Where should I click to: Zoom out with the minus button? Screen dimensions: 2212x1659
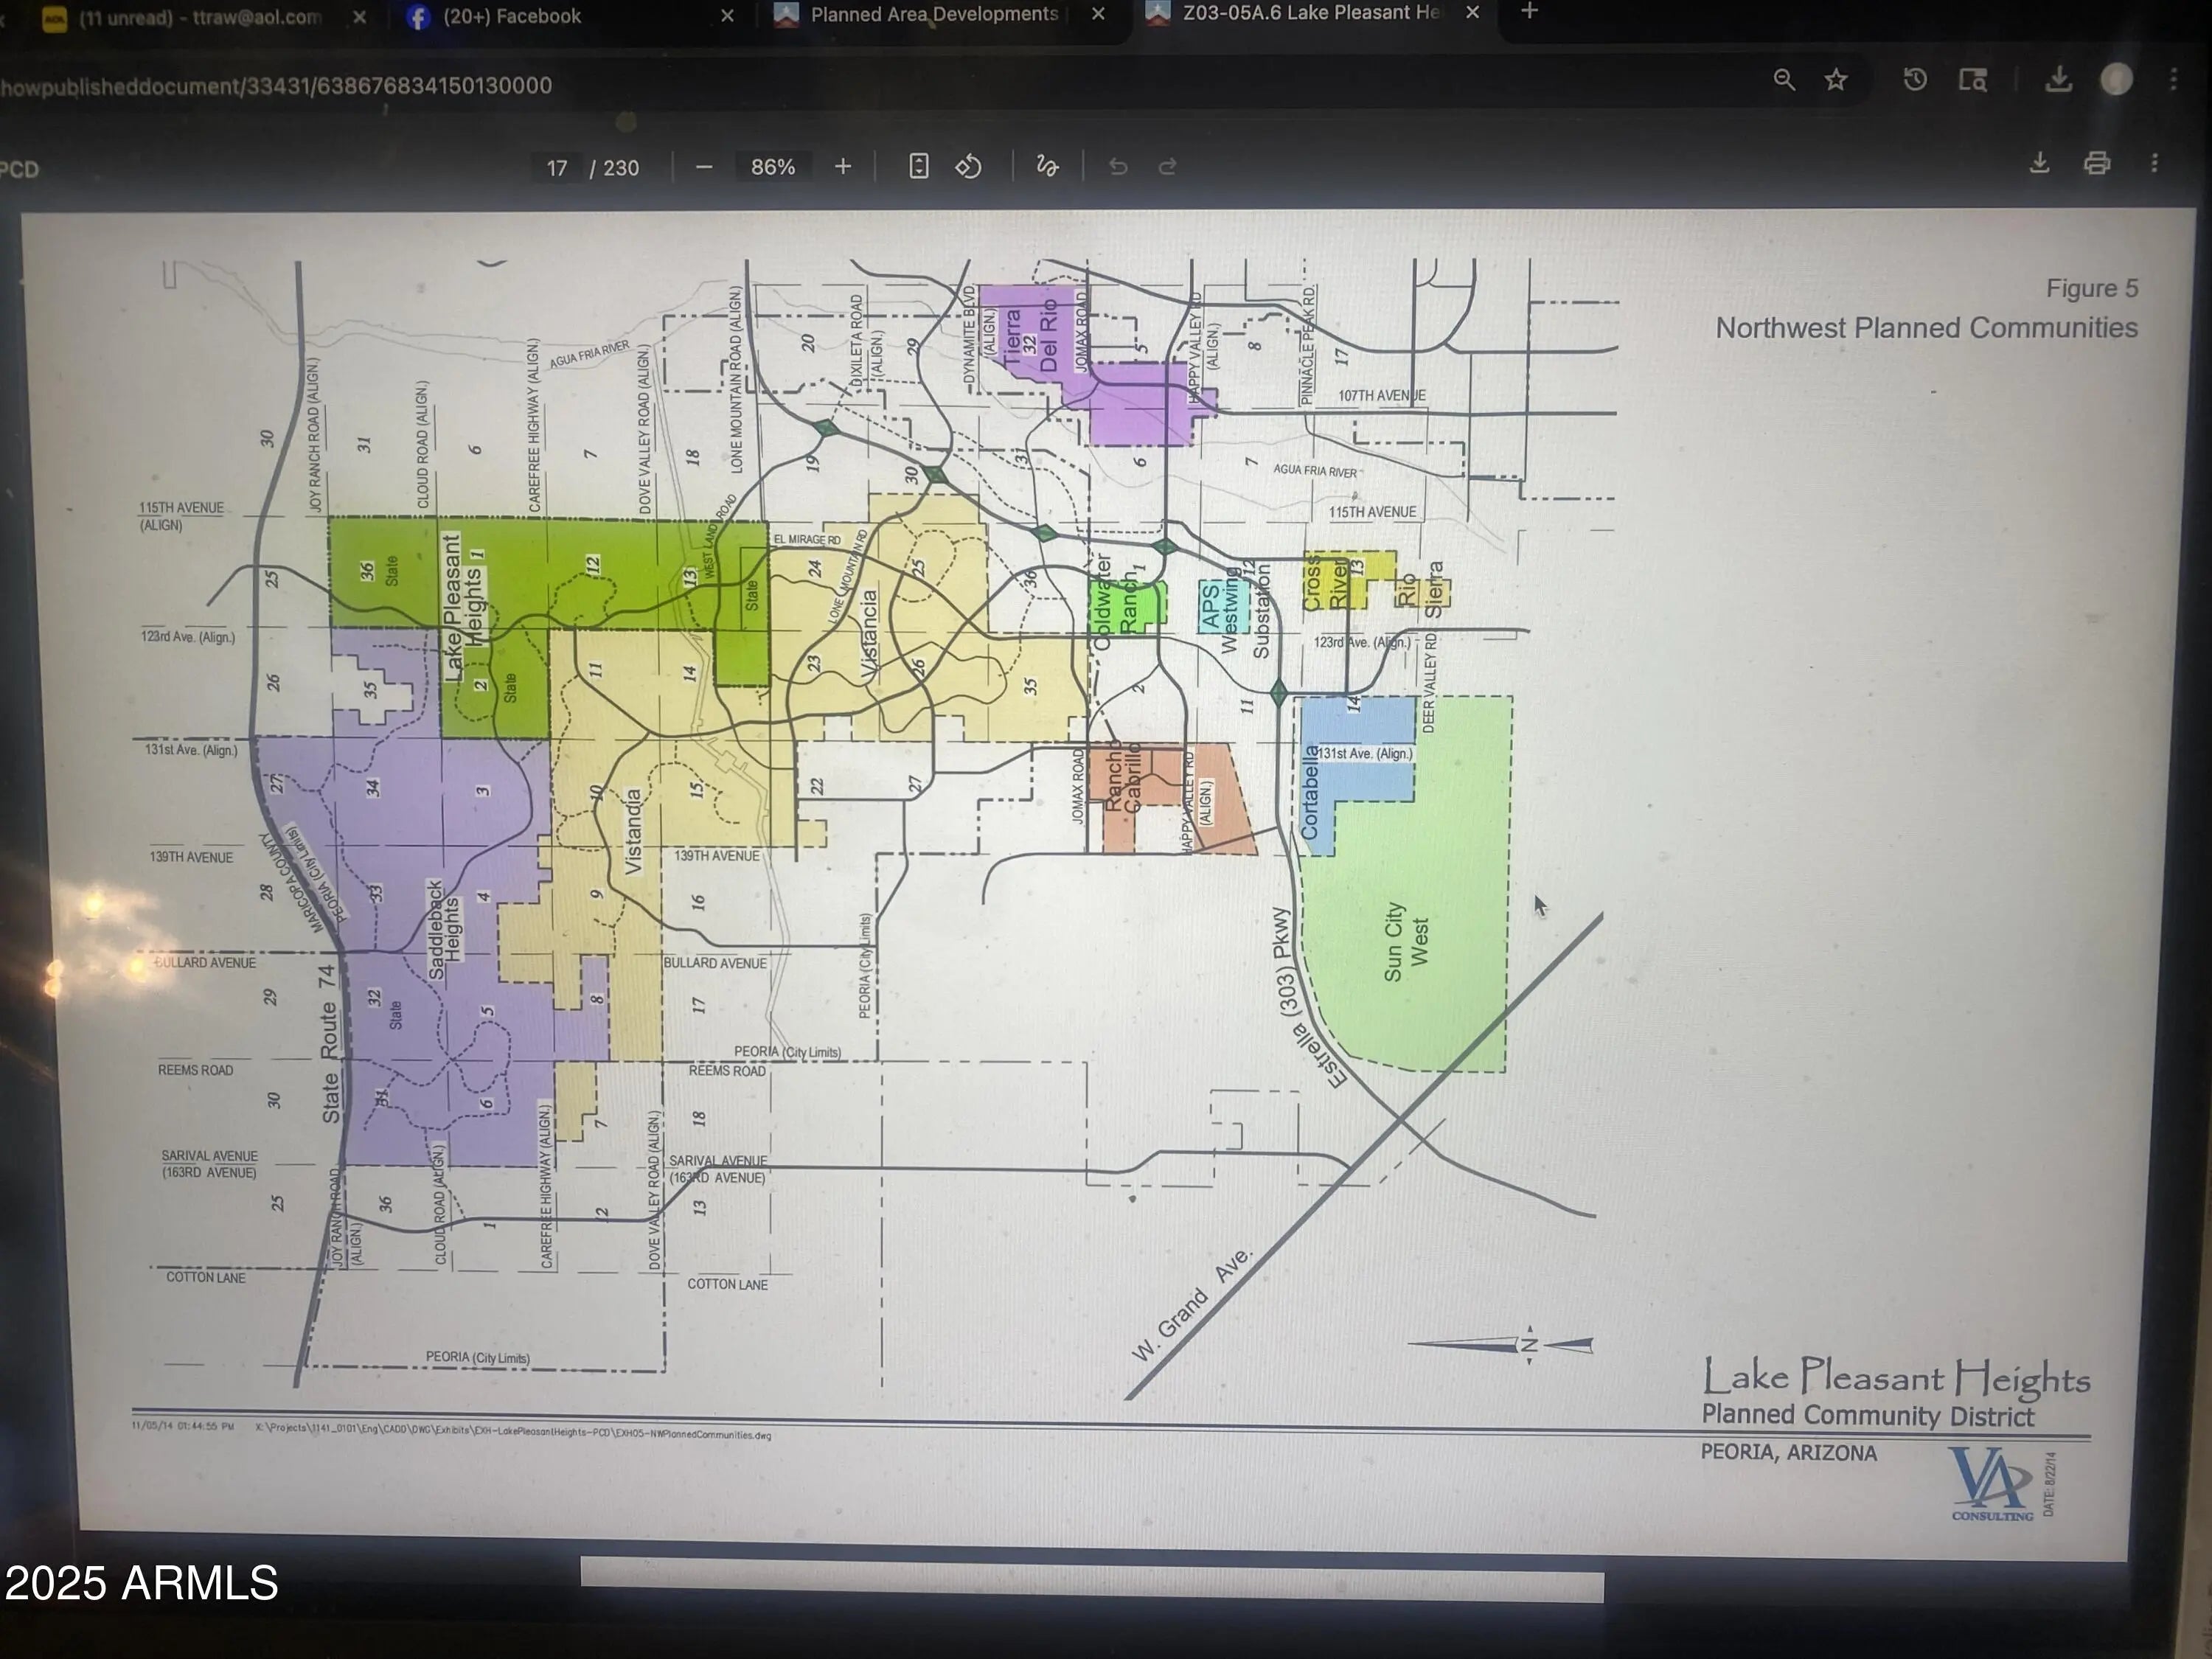[x=704, y=167]
